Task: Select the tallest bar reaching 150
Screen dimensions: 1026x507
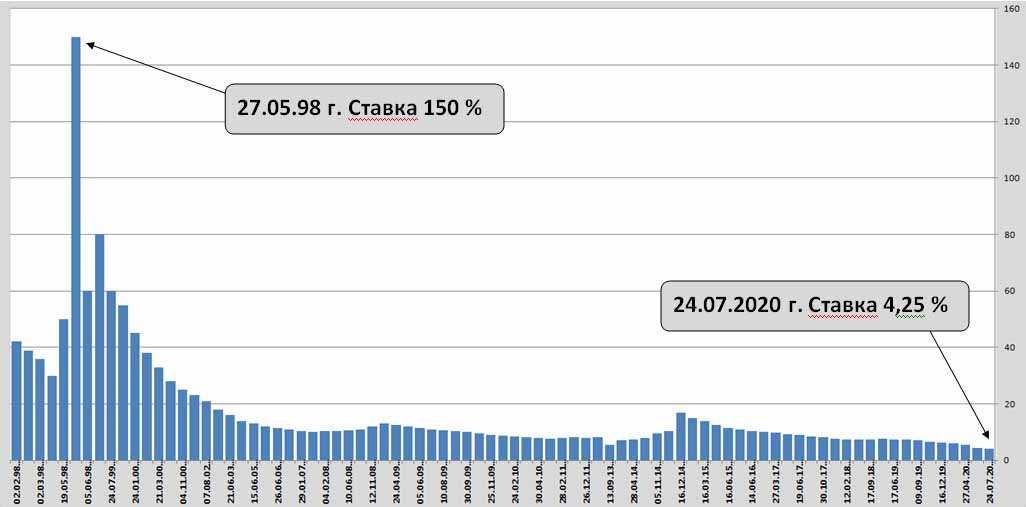Action: 76,248
